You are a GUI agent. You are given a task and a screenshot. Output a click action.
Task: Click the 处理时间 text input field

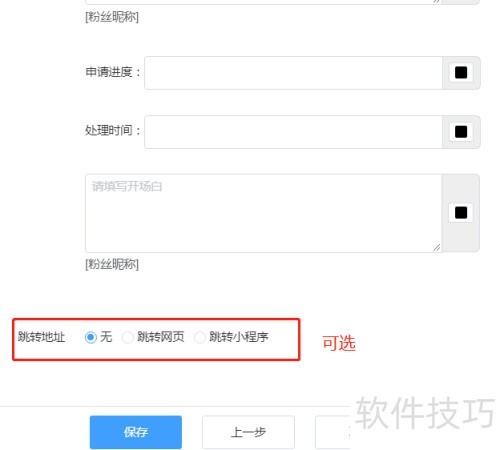(x=293, y=132)
